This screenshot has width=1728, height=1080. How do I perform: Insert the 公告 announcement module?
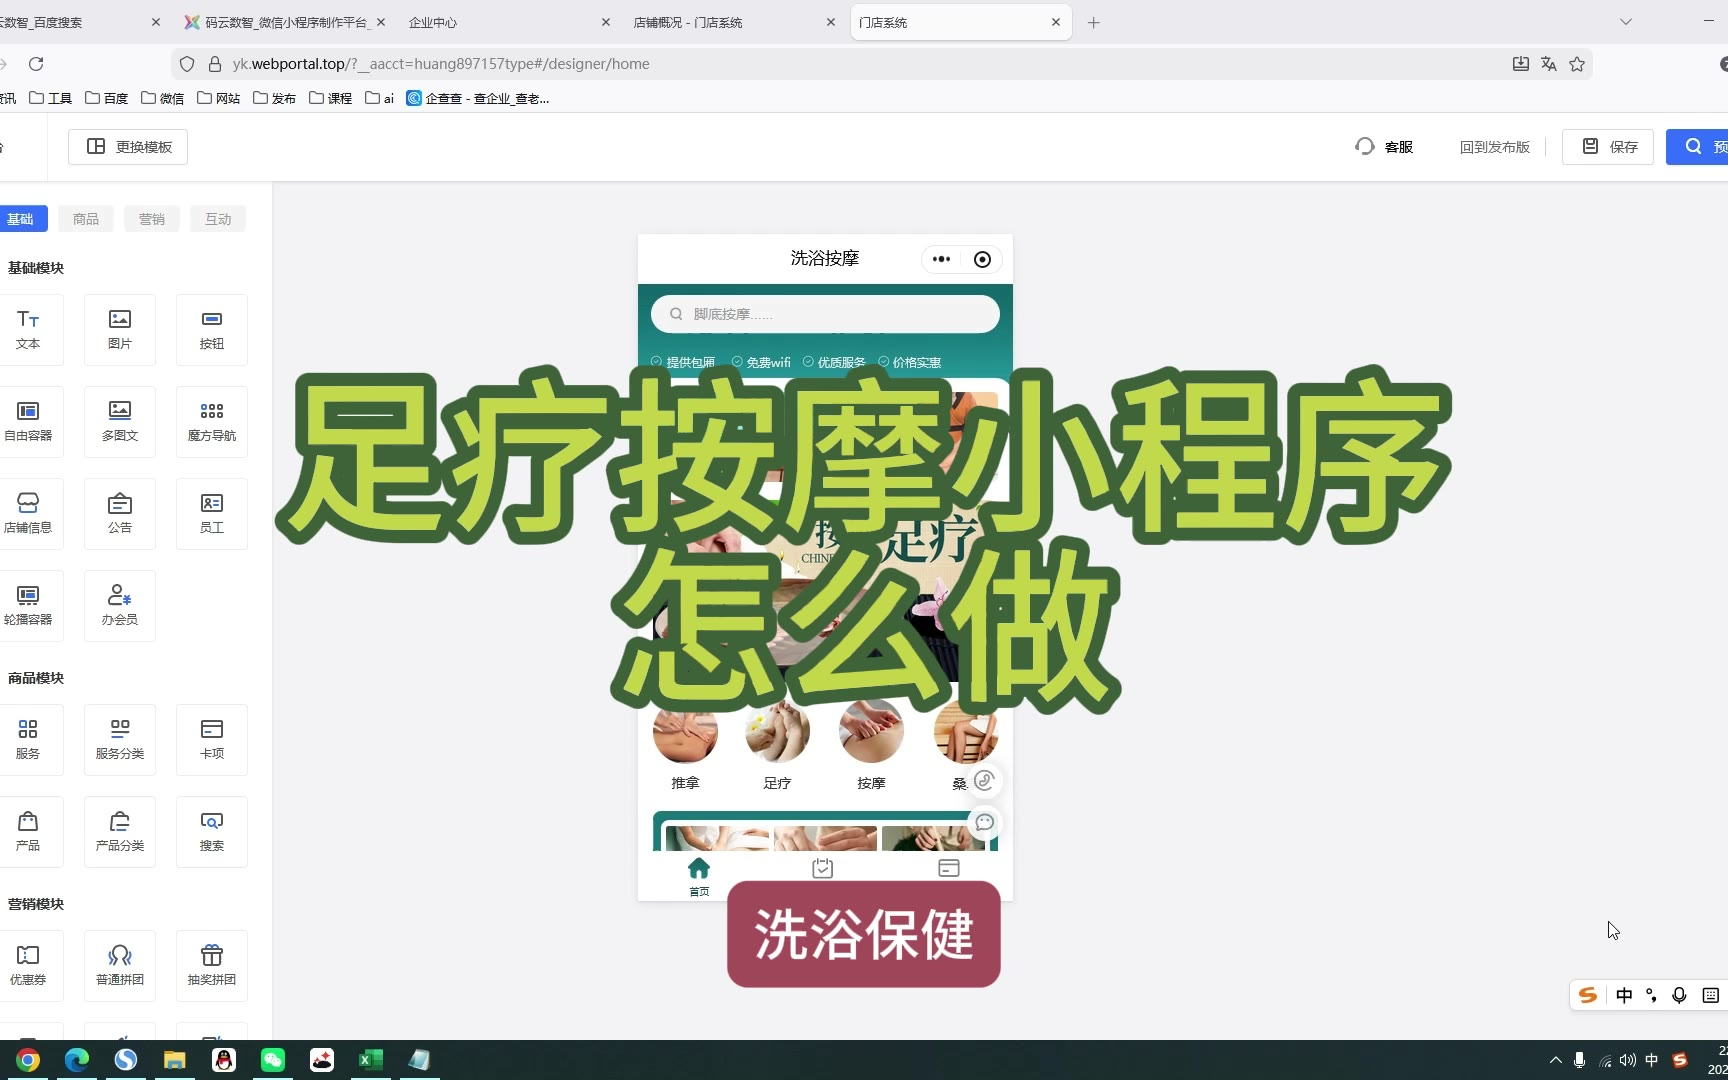point(120,514)
